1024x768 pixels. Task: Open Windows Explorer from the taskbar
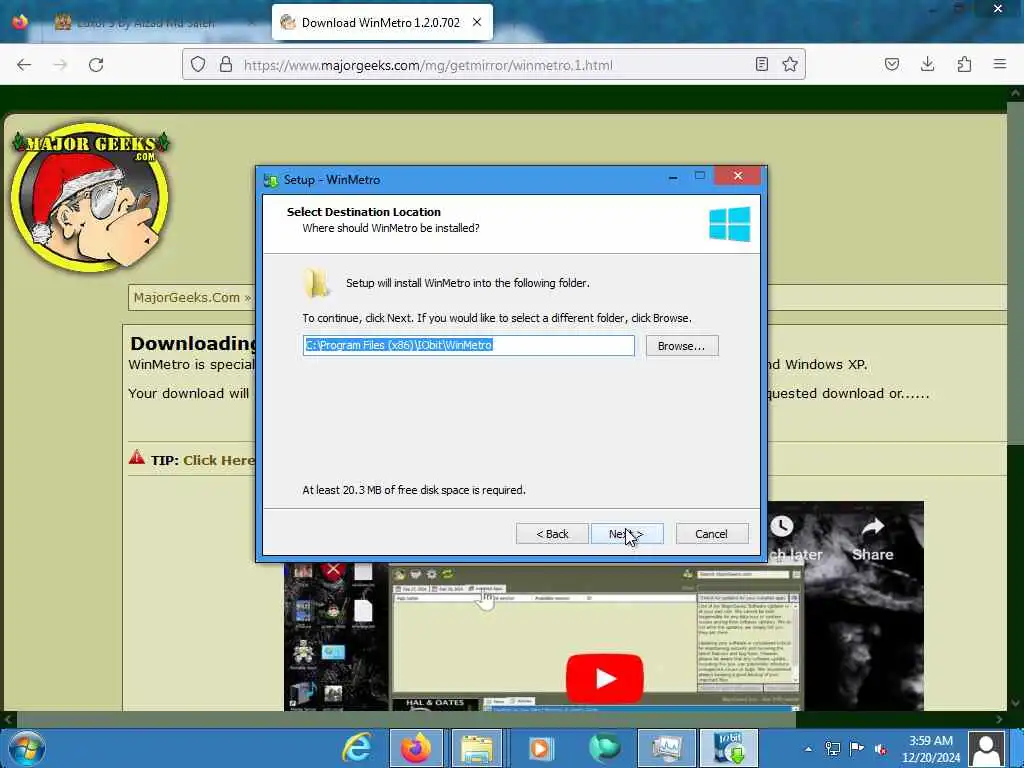click(477, 748)
